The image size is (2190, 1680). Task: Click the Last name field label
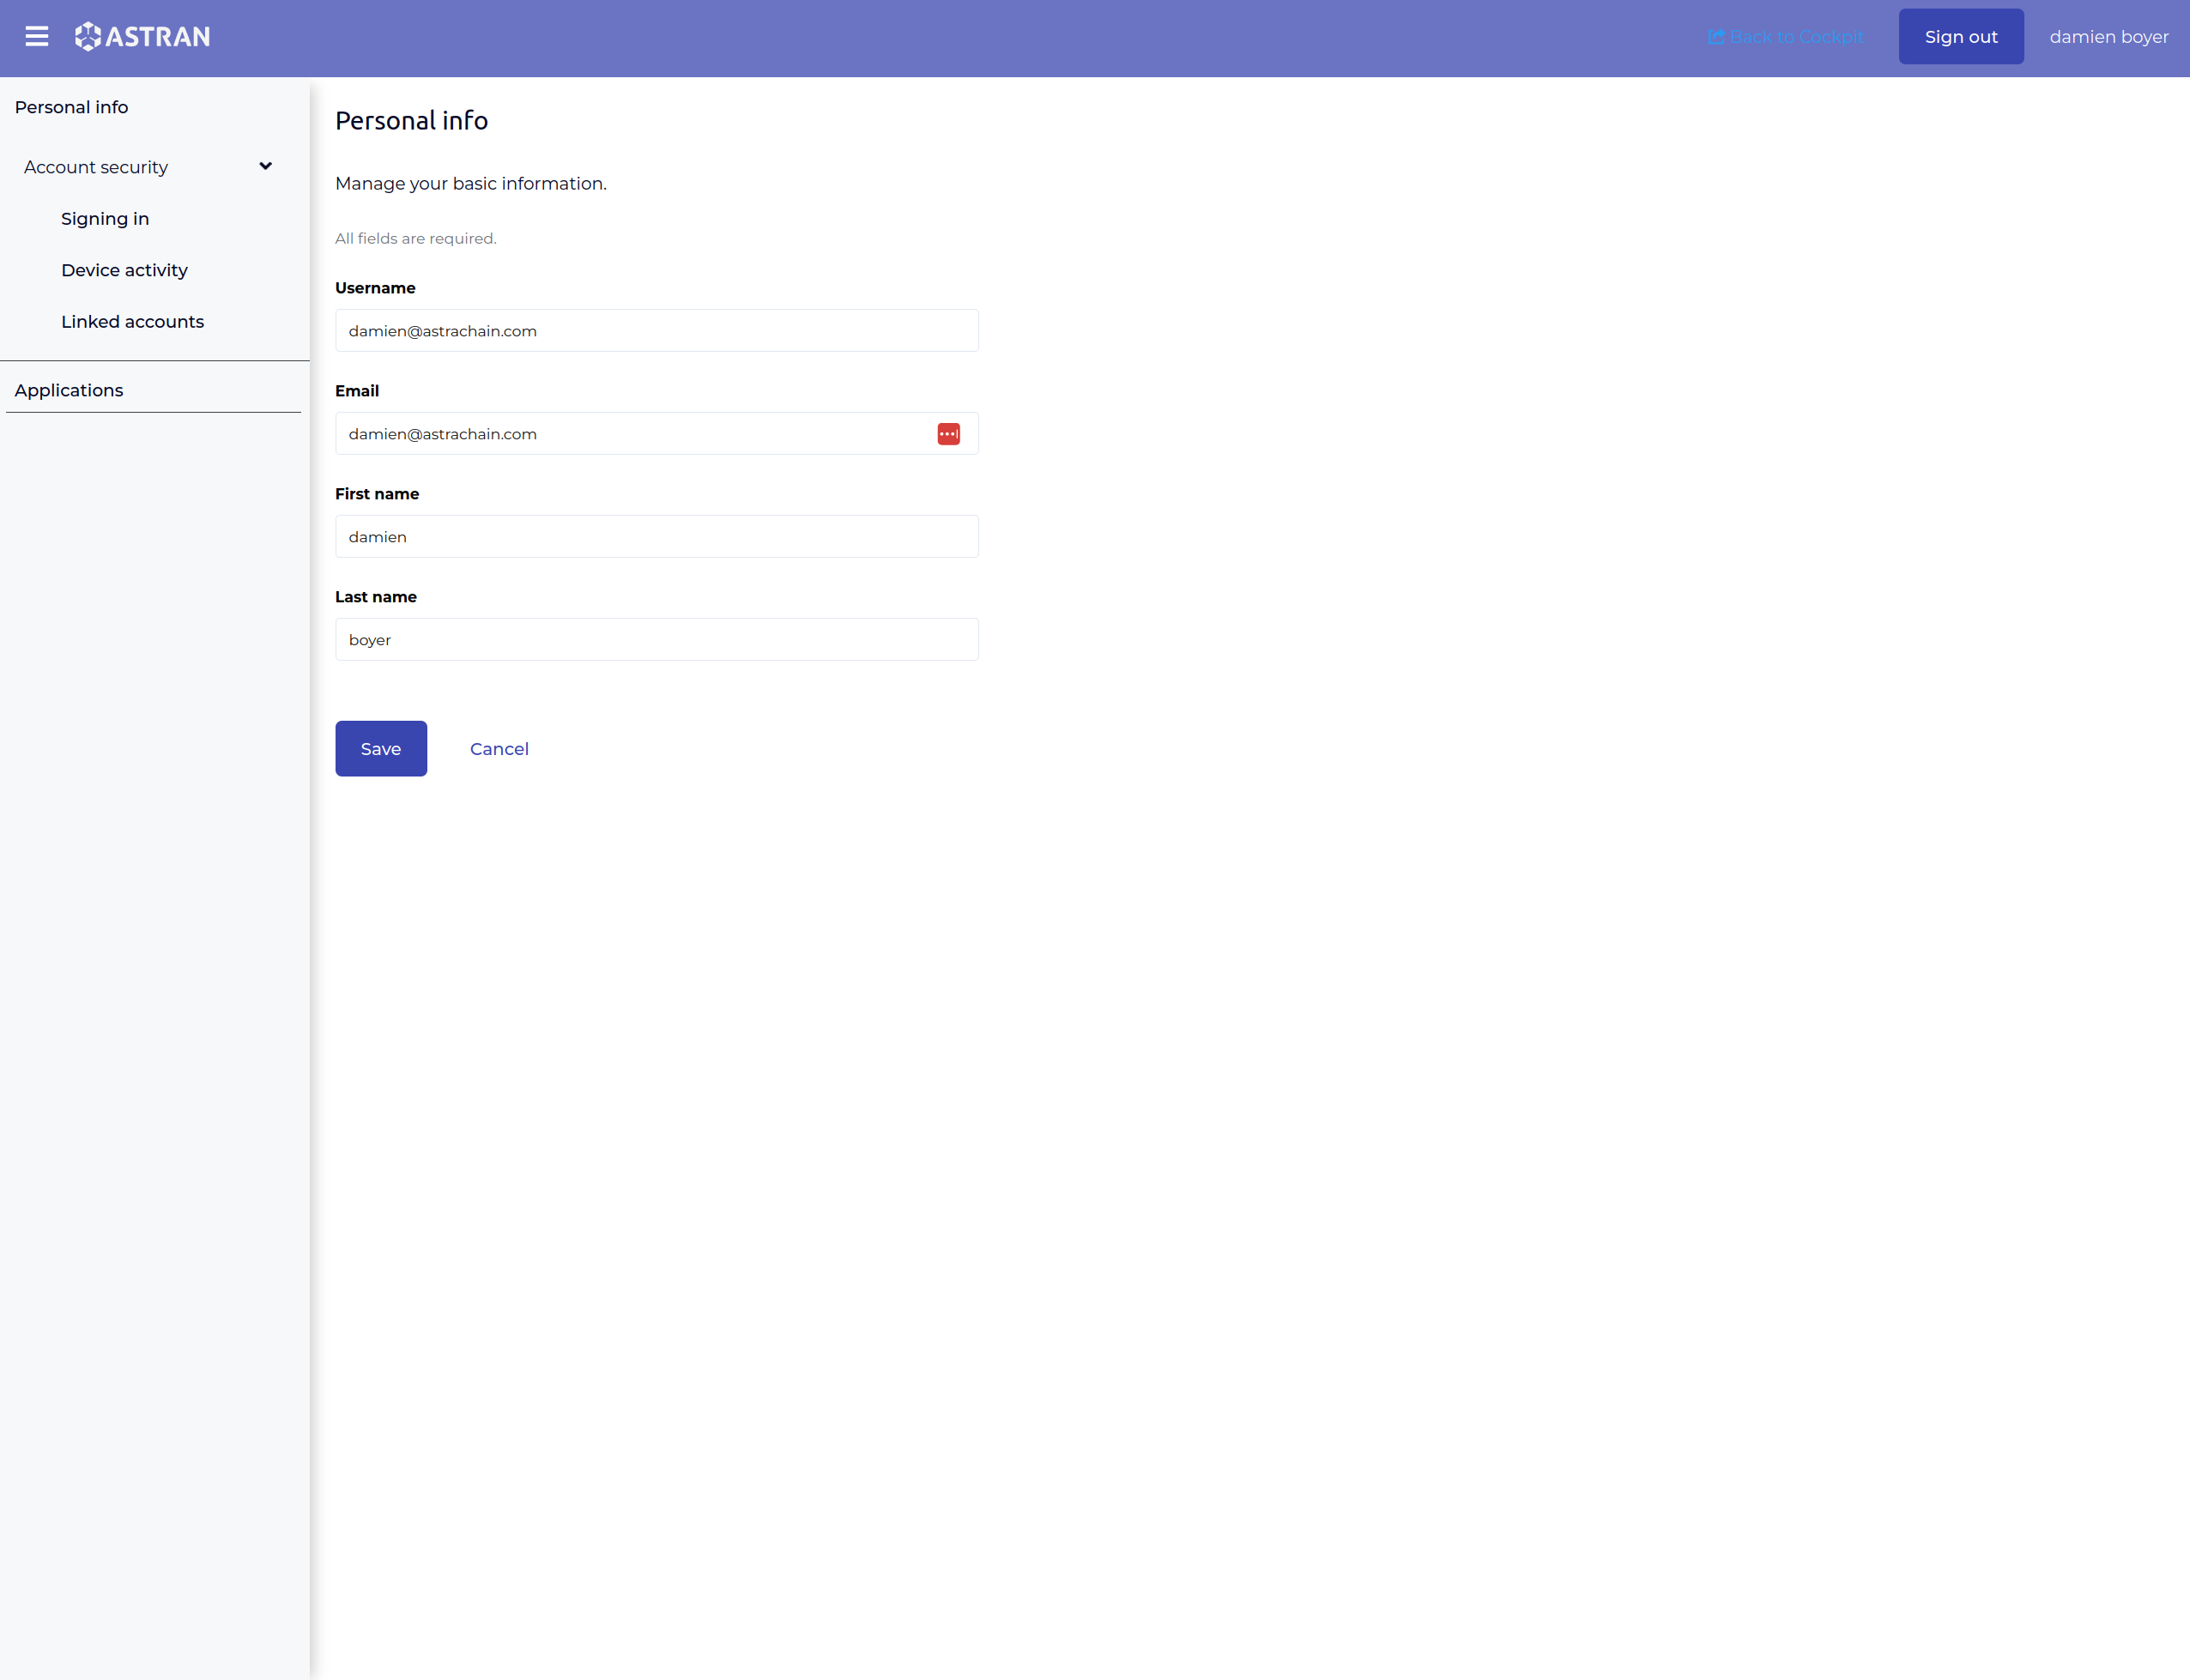coord(376,597)
